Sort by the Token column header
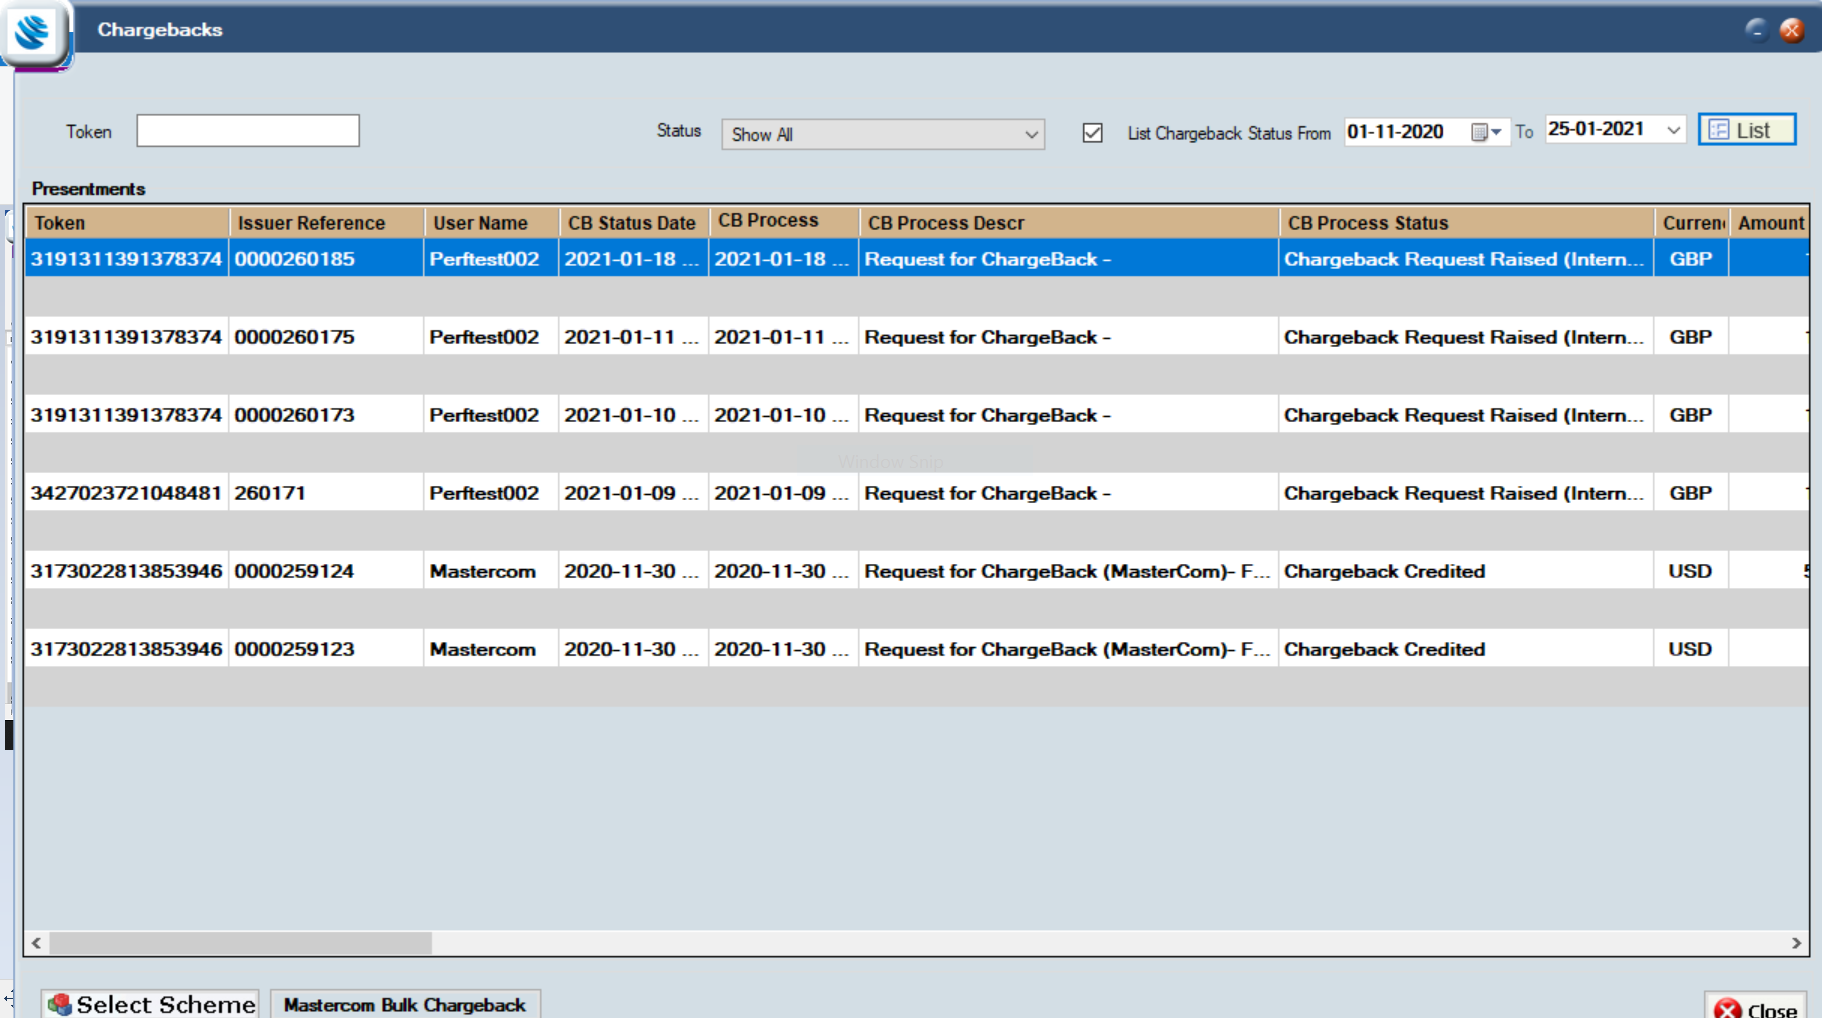 (x=127, y=223)
